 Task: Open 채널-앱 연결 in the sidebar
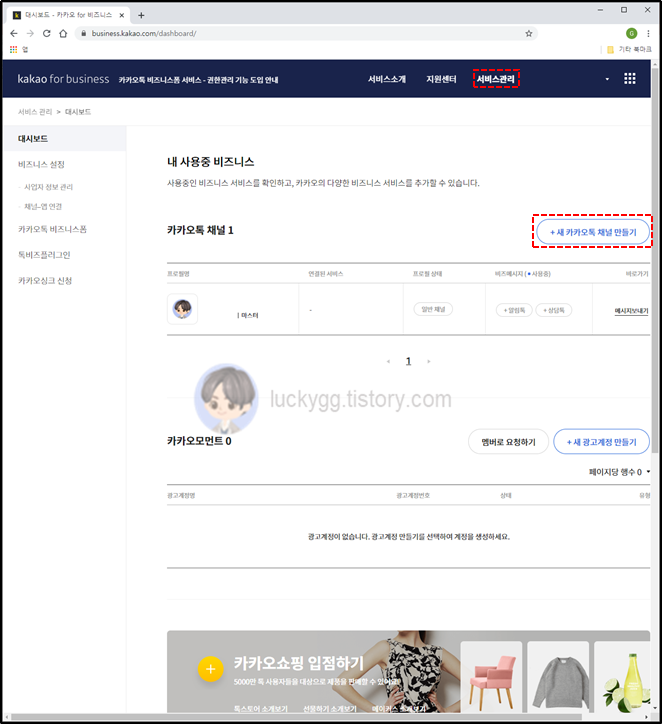coord(42,206)
